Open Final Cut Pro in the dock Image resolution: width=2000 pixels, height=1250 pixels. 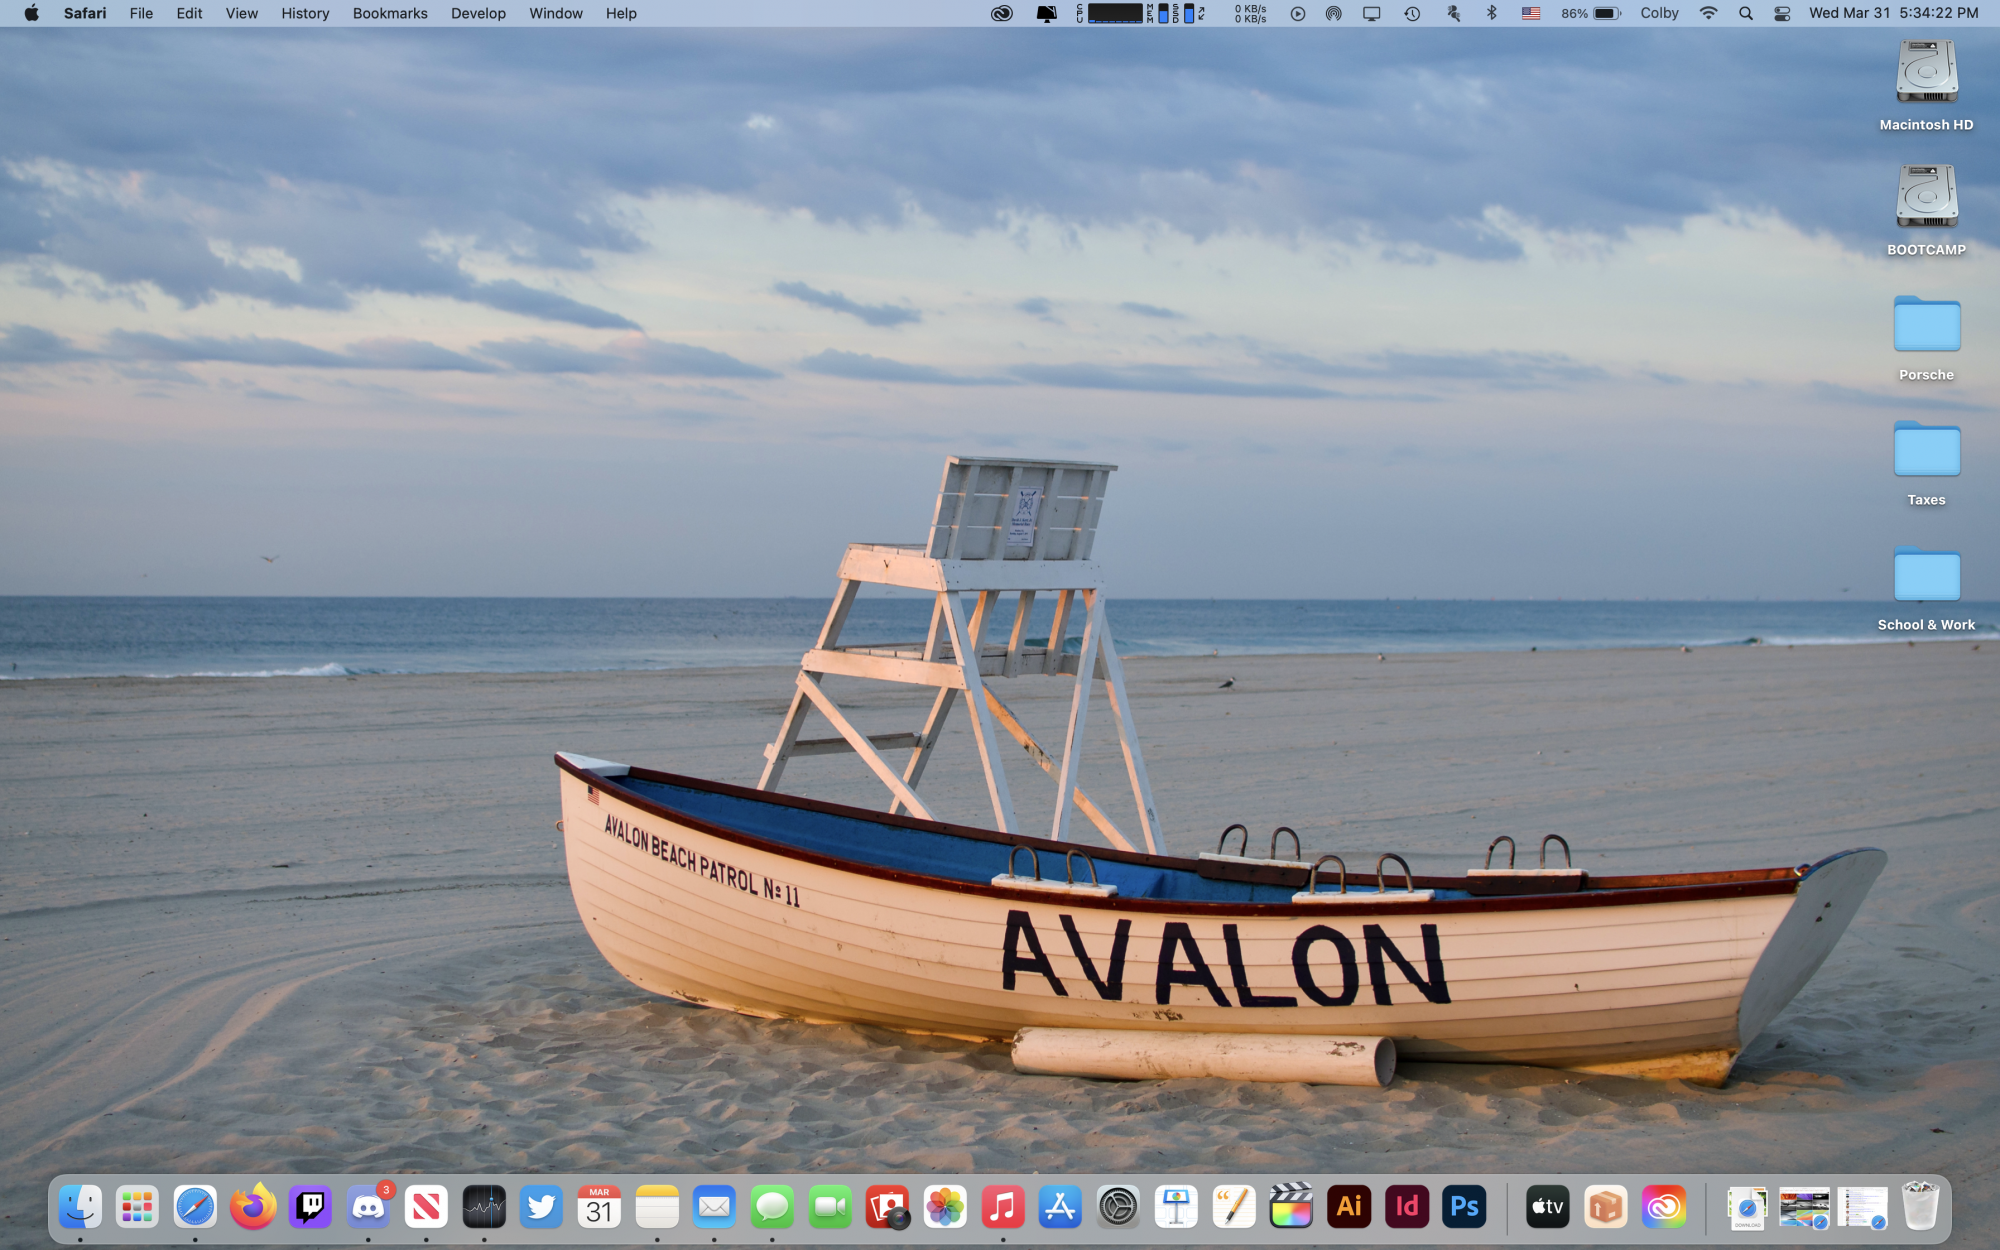tap(1291, 1208)
